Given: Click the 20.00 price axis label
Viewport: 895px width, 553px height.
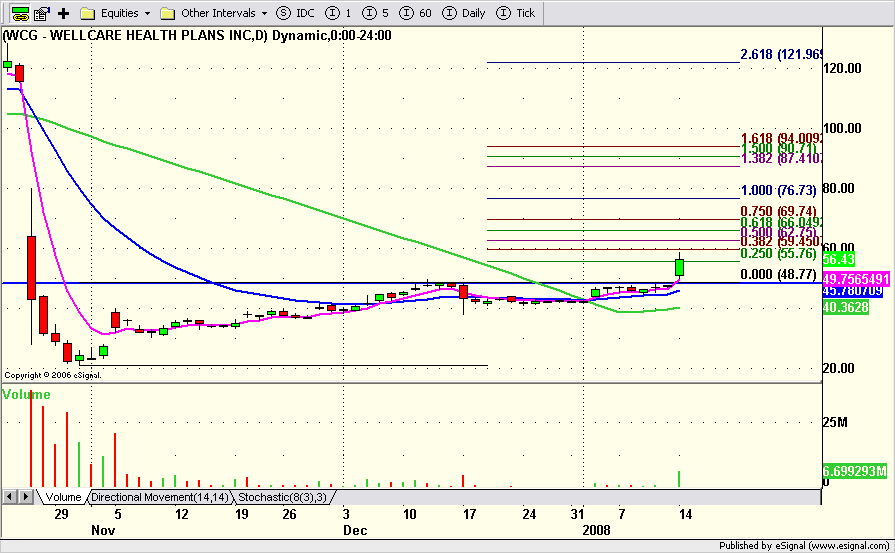Looking at the screenshot, I should coord(838,368).
